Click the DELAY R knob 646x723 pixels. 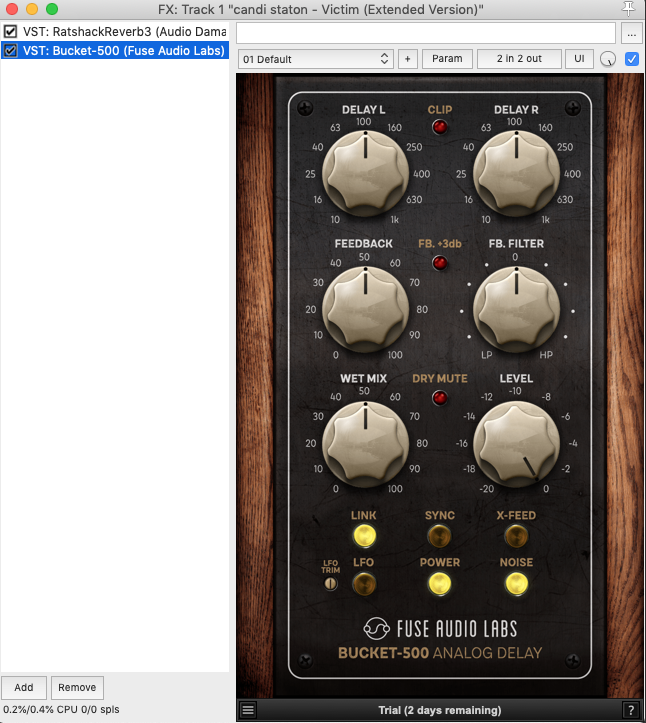(516, 173)
